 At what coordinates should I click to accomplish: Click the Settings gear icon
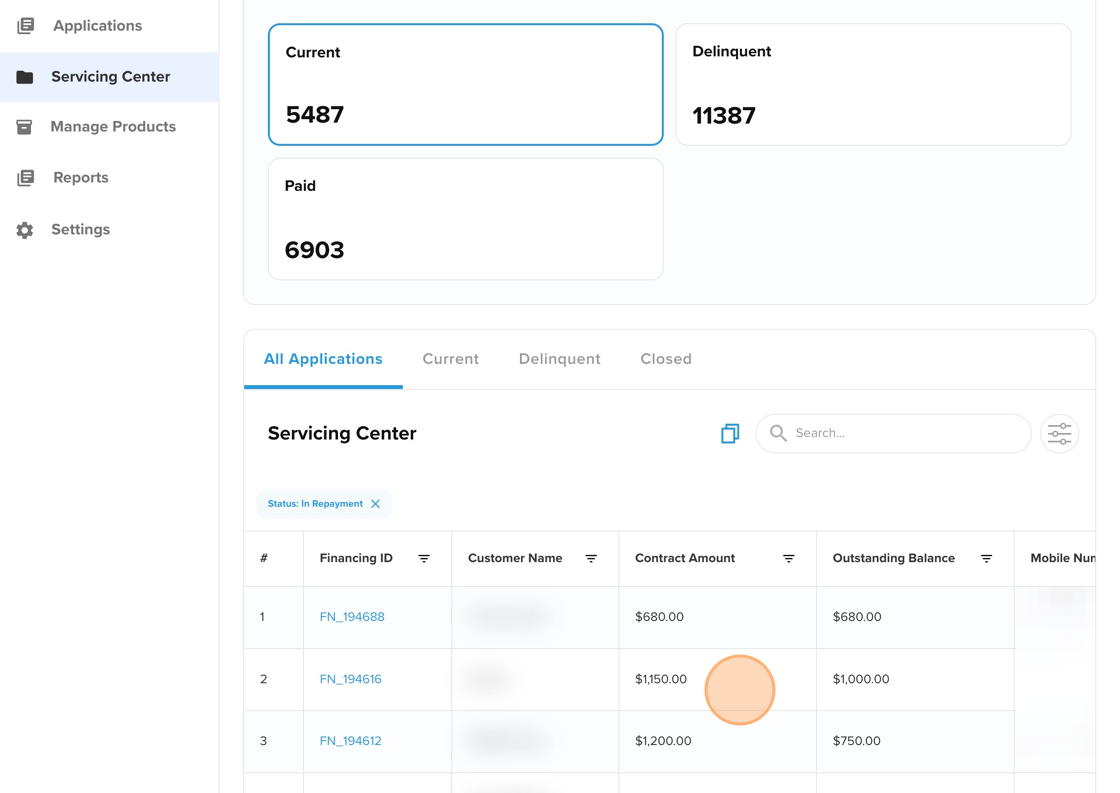[25, 230]
